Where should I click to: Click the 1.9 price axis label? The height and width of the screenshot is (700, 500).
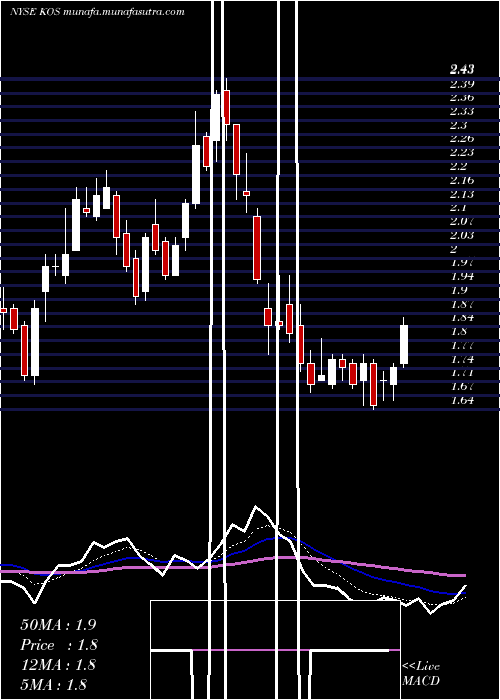[458, 290]
